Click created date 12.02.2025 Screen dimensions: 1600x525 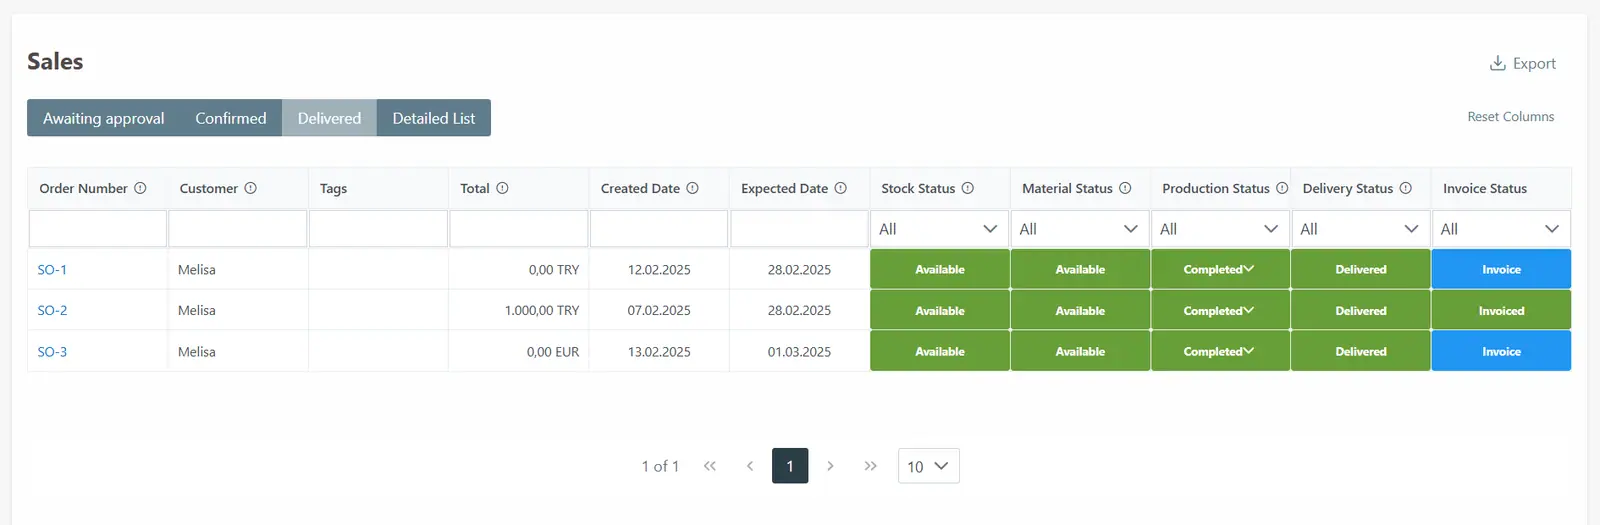(x=659, y=270)
